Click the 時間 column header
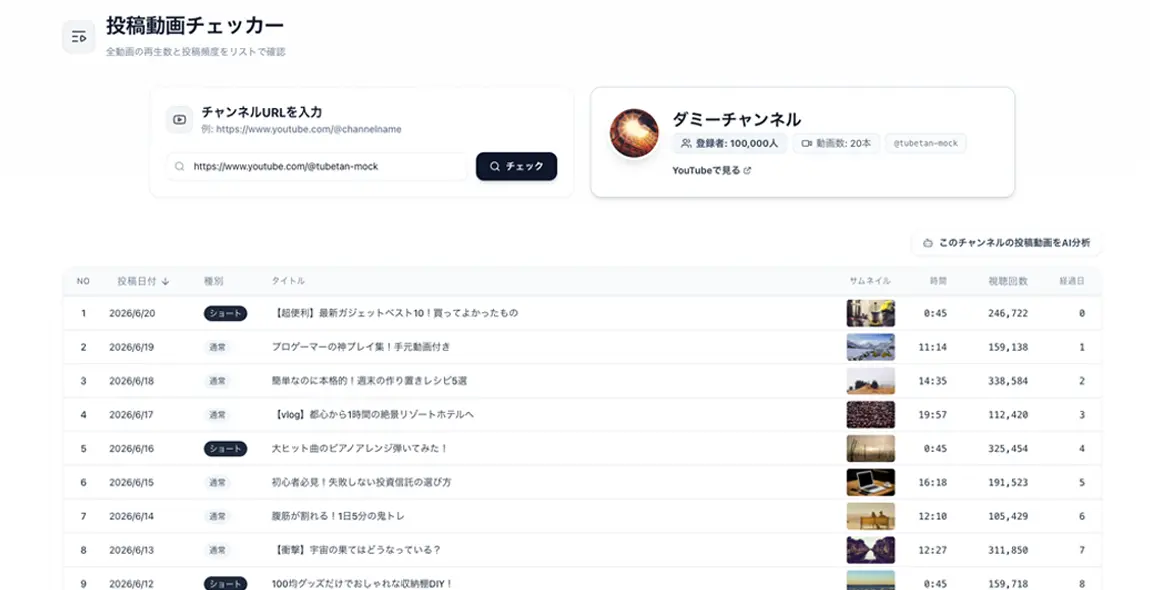This screenshot has height=590, width=1150. (938, 281)
